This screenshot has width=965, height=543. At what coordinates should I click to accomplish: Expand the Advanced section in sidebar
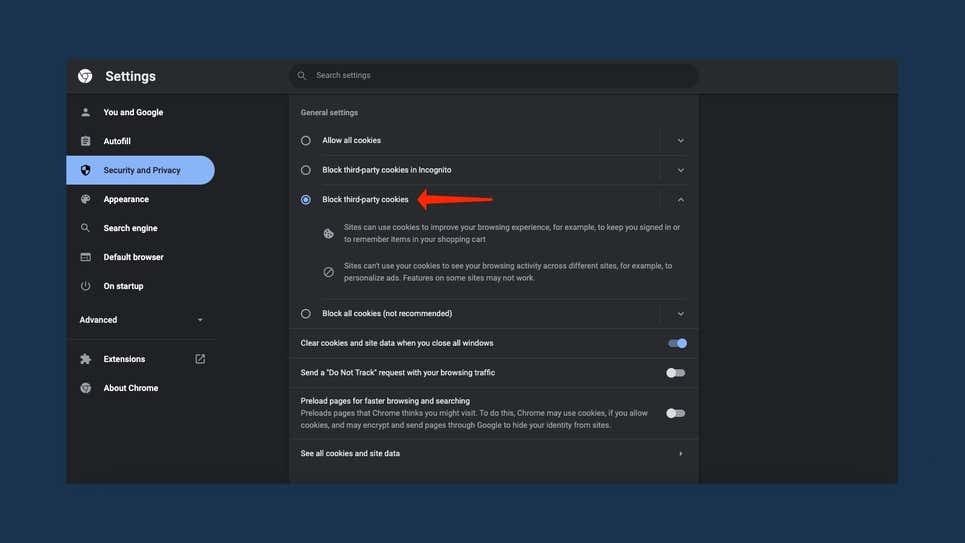click(x=200, y=320)
